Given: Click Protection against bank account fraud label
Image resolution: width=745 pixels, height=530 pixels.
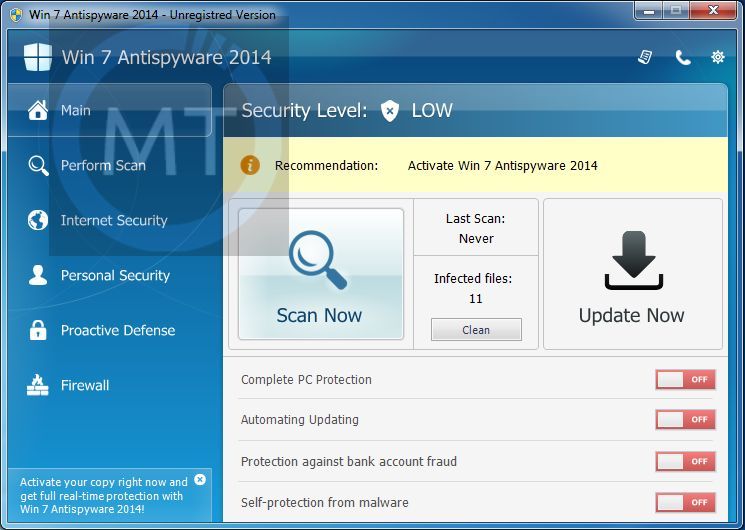Looking at the screenshot, I should coord(349,461).
